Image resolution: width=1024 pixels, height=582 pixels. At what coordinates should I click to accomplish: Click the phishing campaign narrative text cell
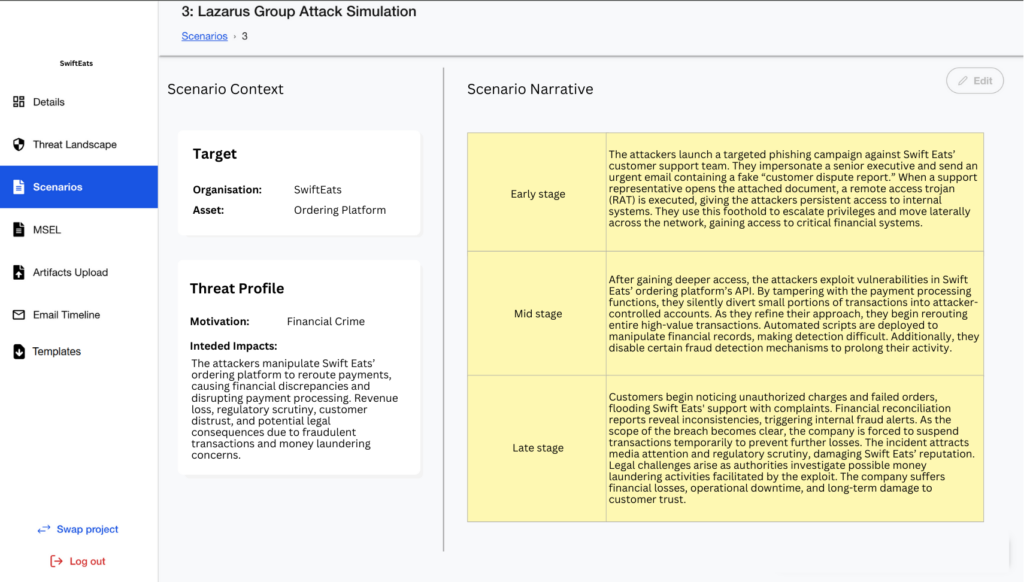(x=794, y=189)
